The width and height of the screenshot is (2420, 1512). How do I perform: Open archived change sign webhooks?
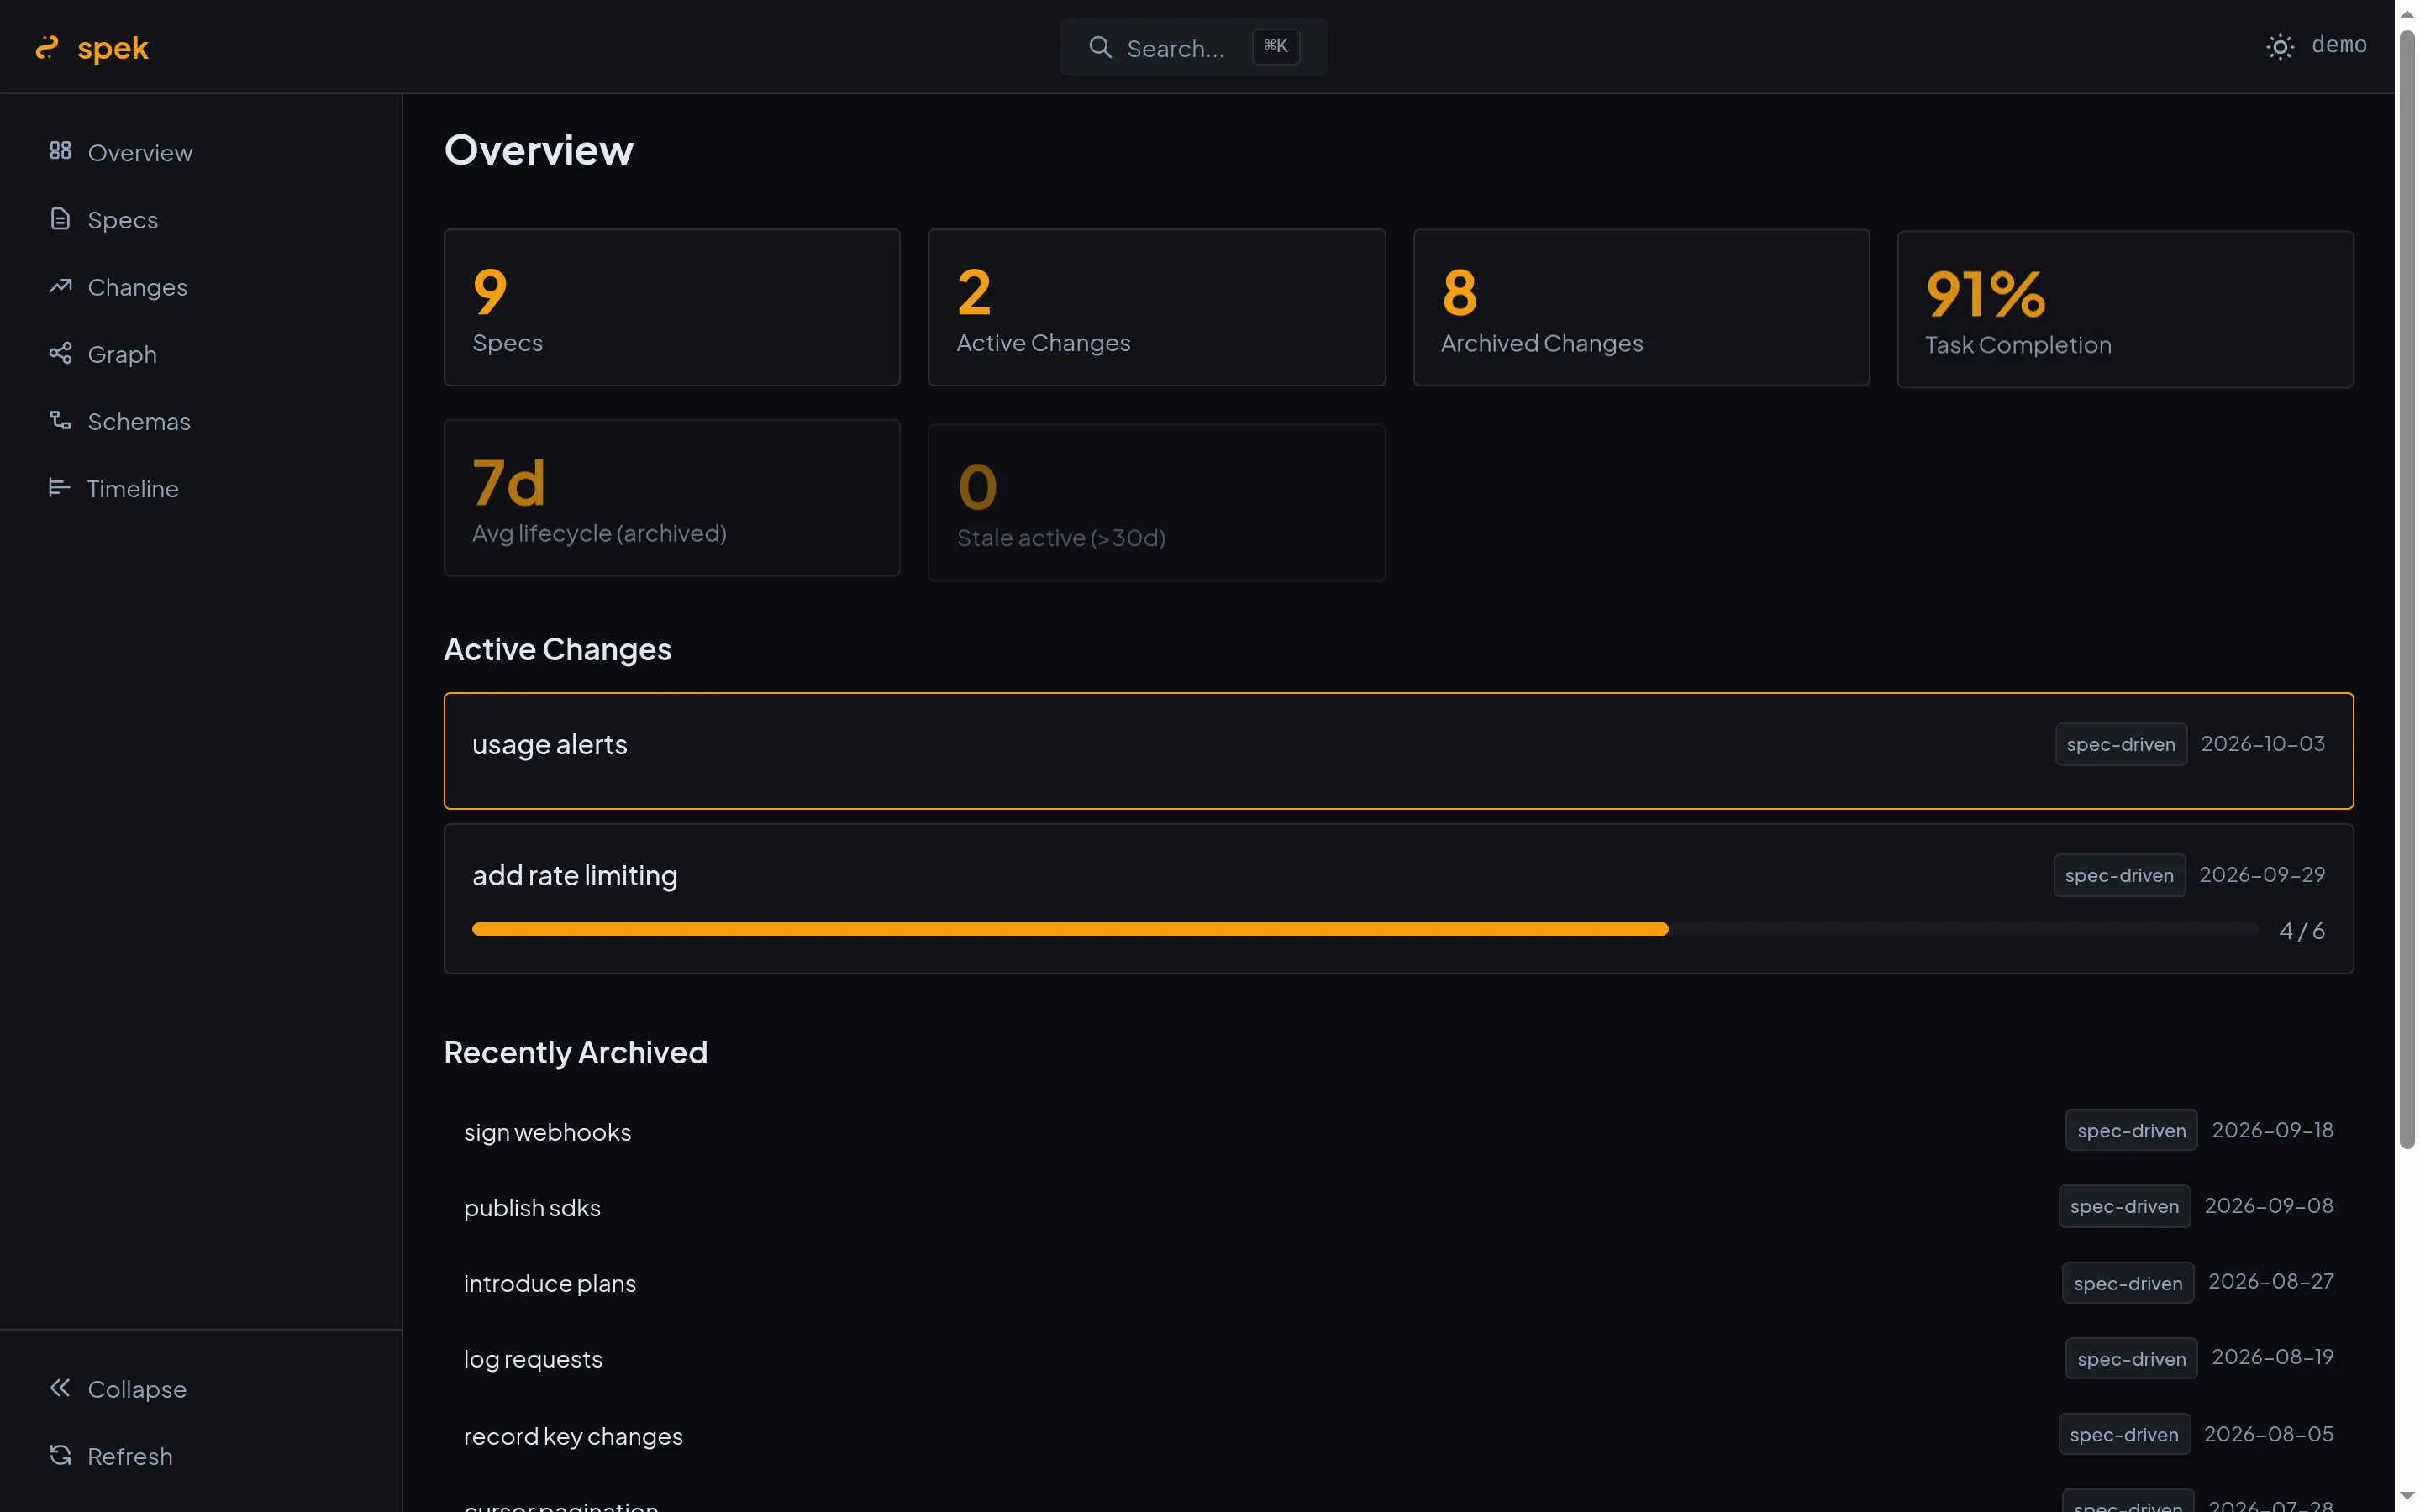coord(1398,1131)
